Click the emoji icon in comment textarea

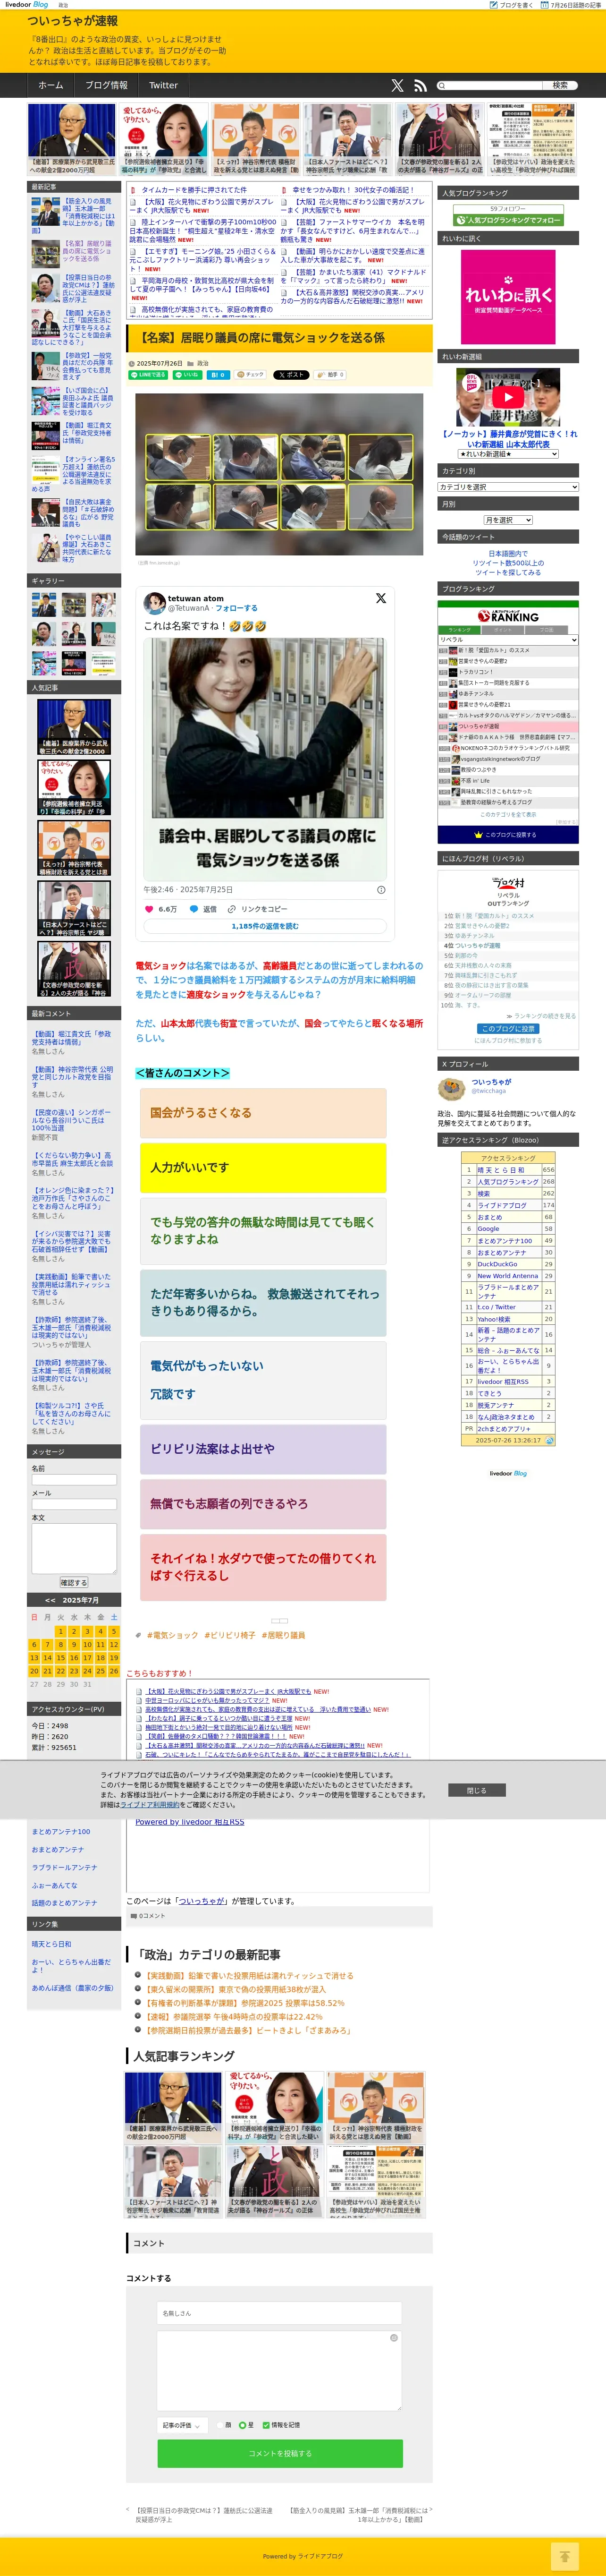click(x=394, y=2337)
